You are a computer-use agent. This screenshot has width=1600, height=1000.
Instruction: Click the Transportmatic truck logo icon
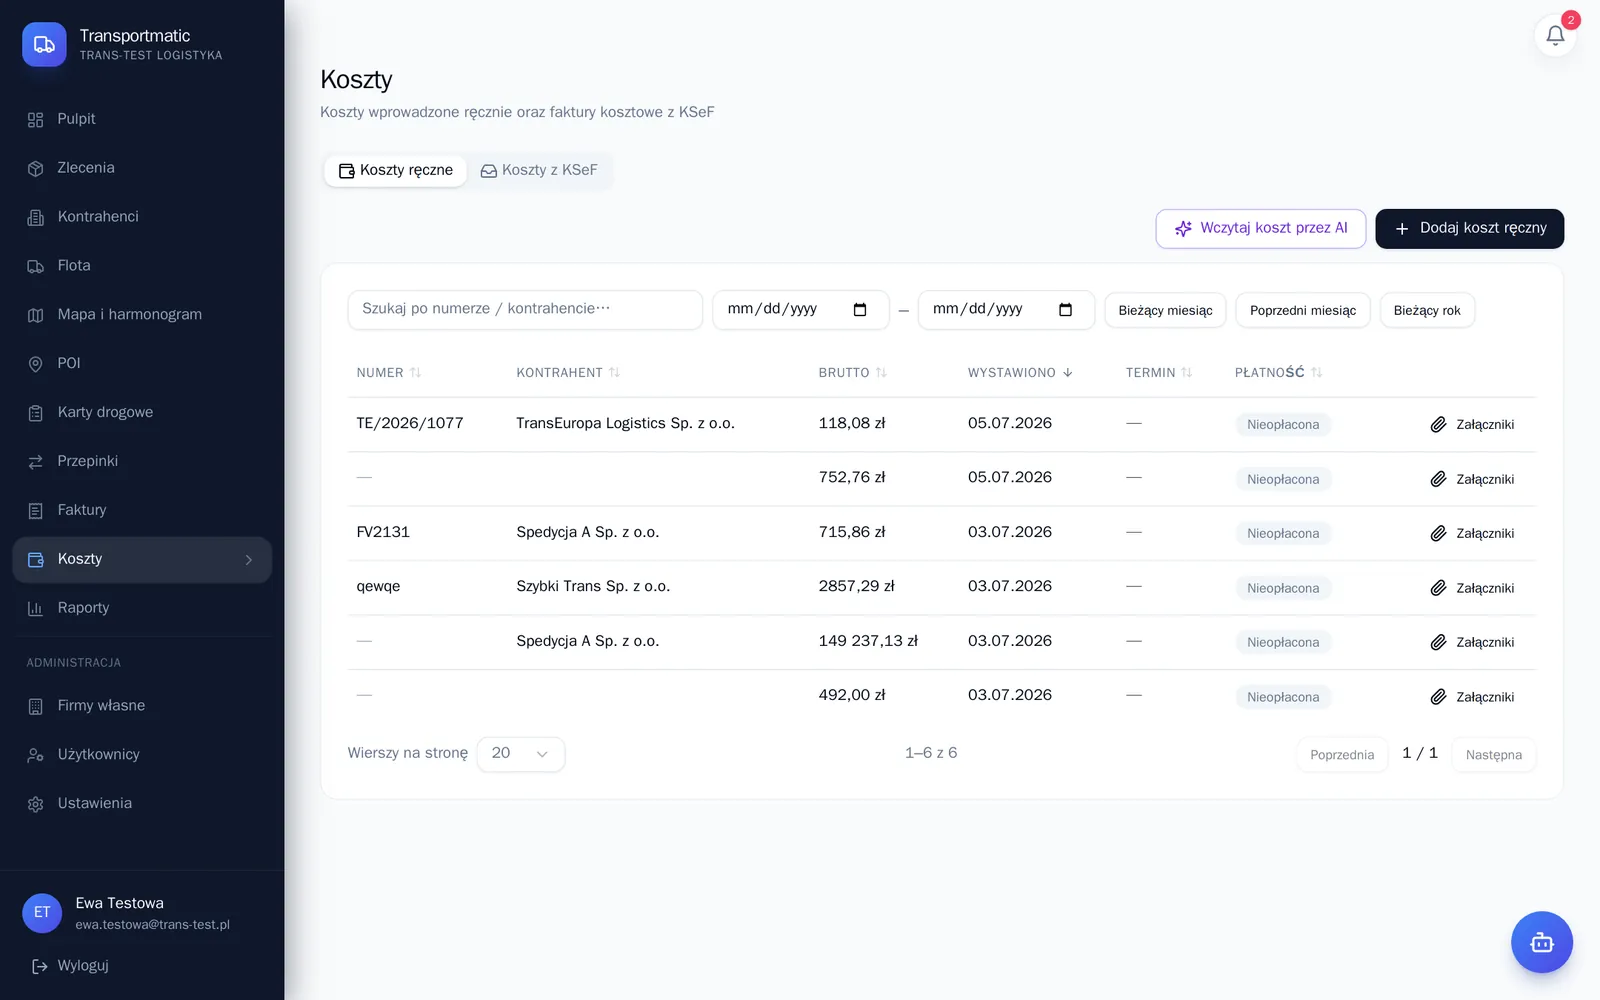click(x=44, y=44)
